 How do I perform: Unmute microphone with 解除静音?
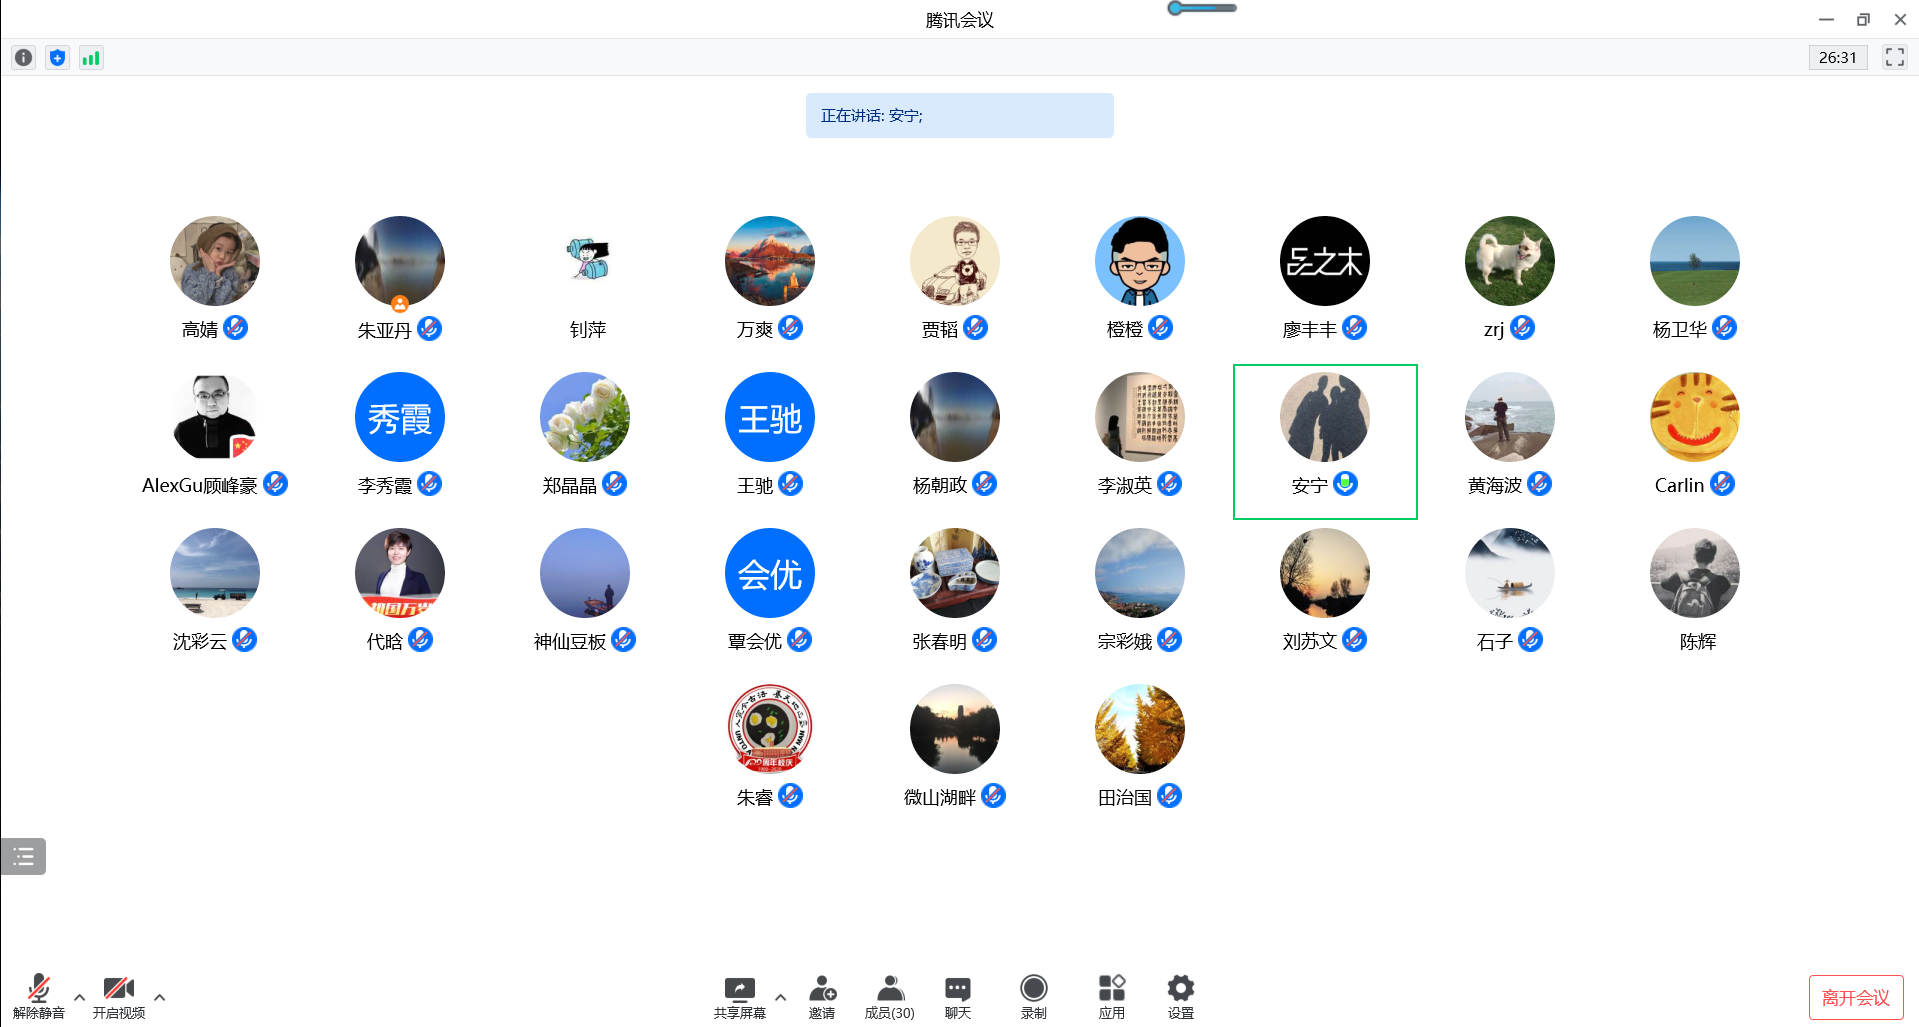(x=38, y=989)
